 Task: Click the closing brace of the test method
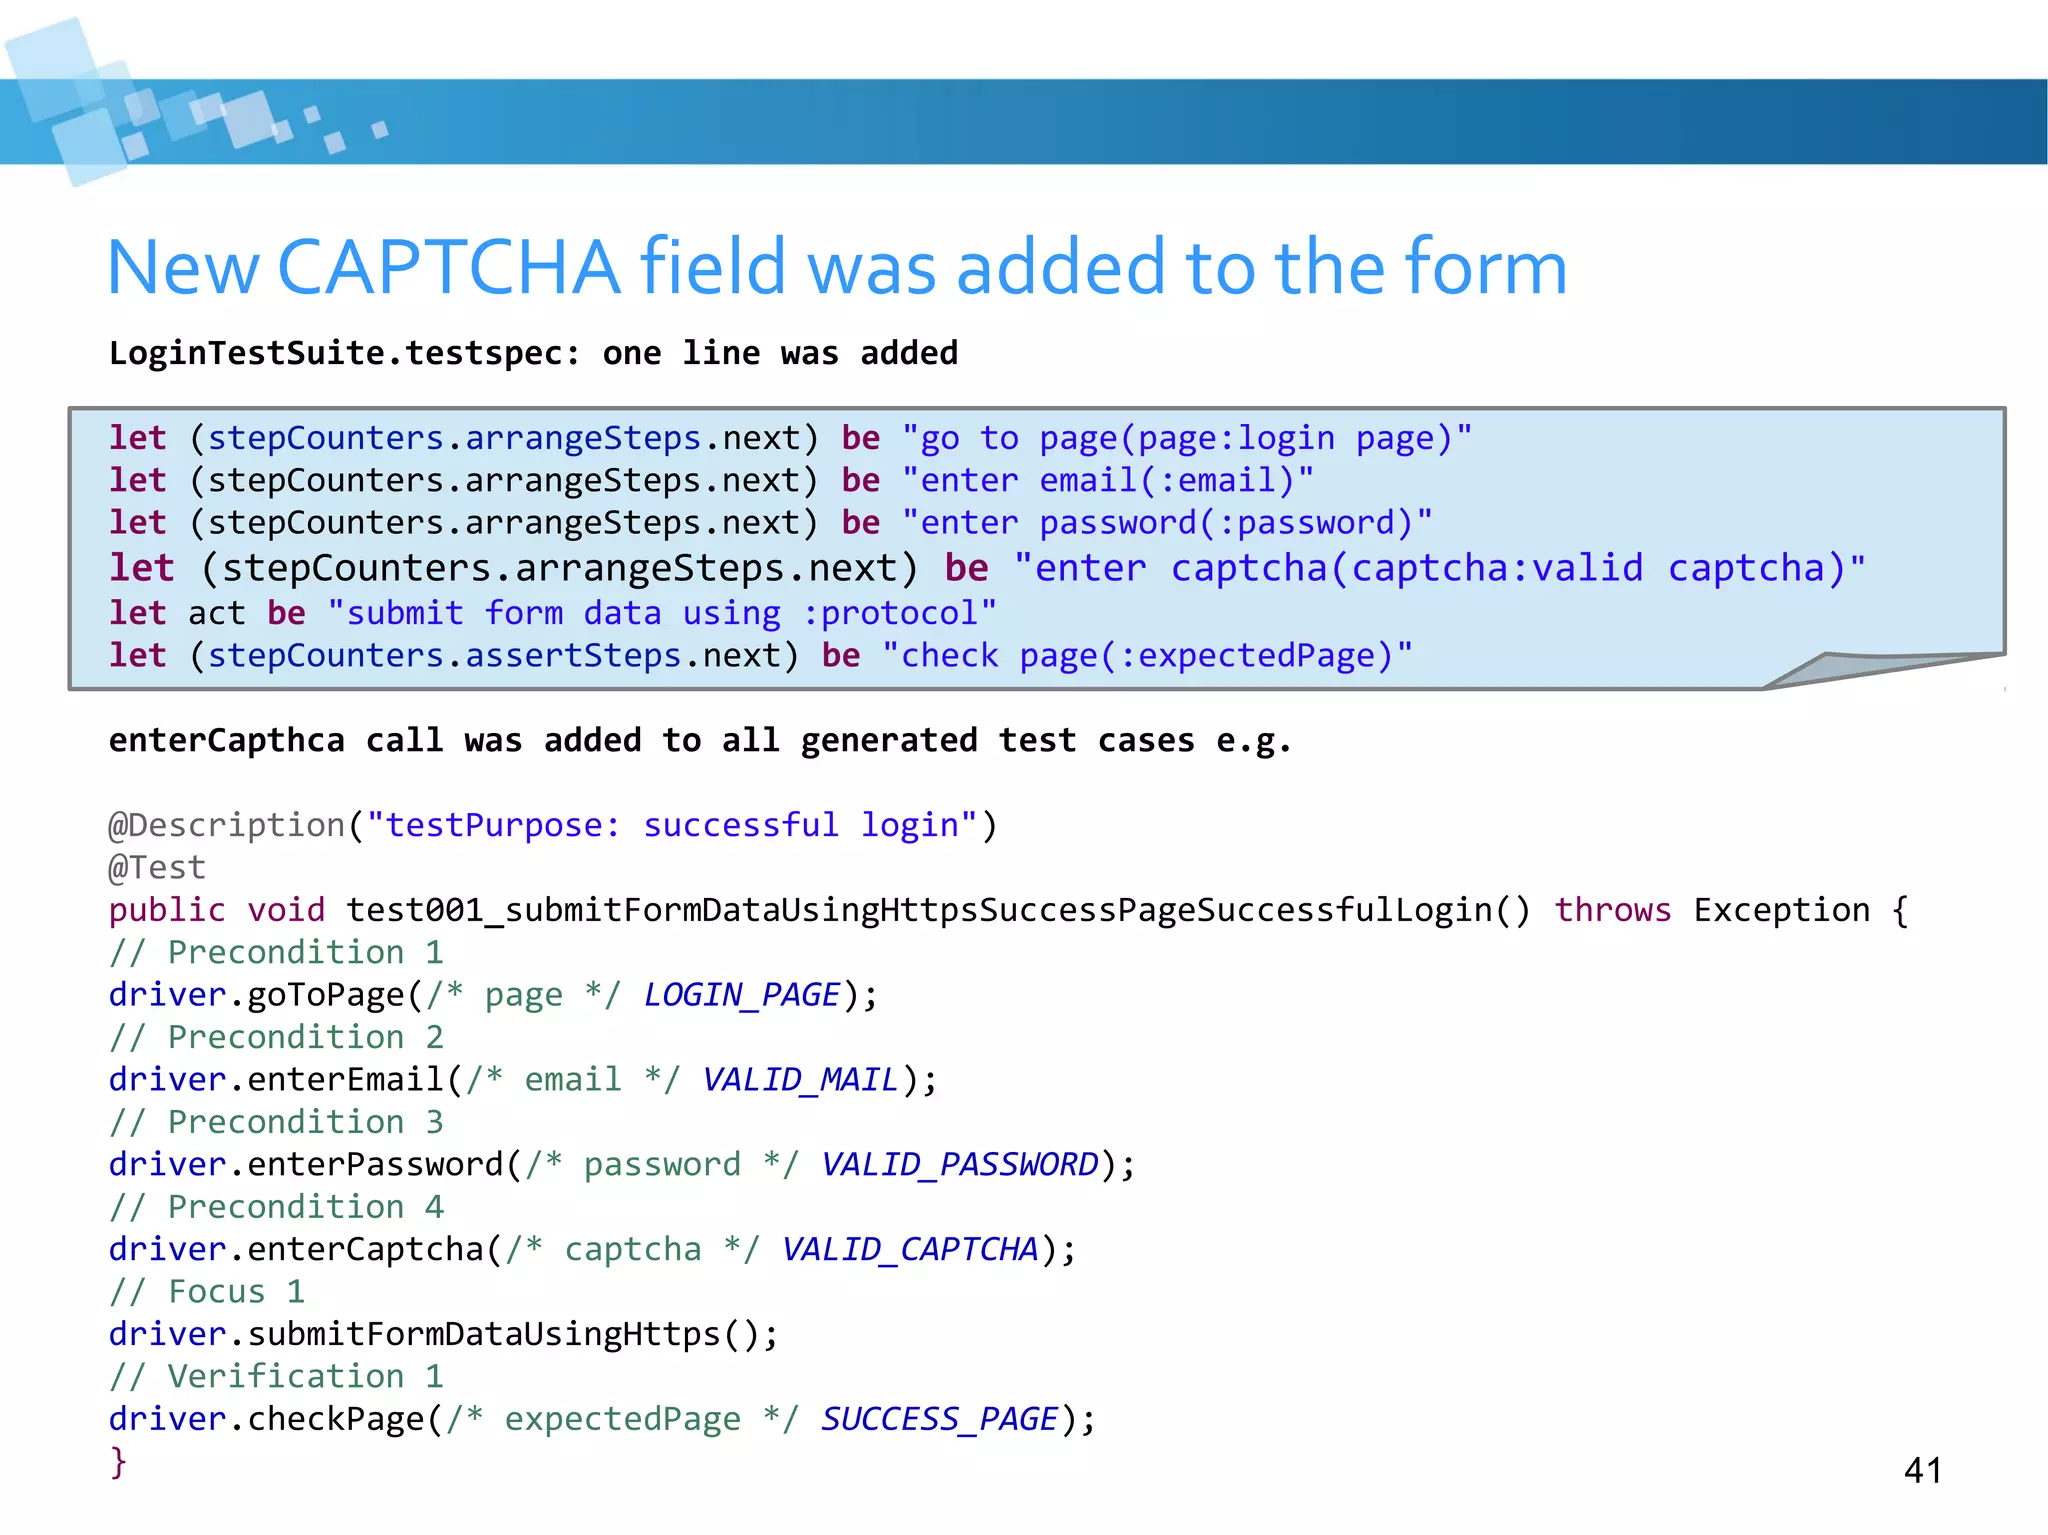click(118, 1462)
